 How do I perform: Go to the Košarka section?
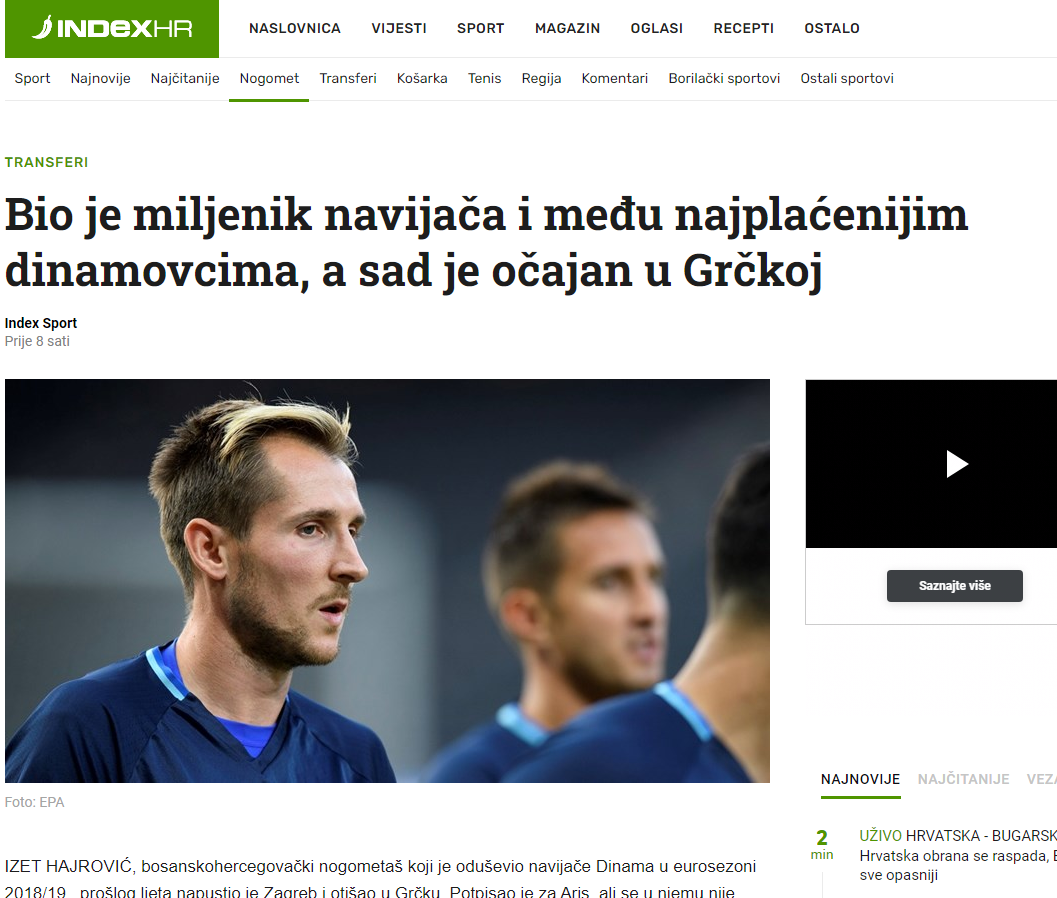tap(422, 78)
